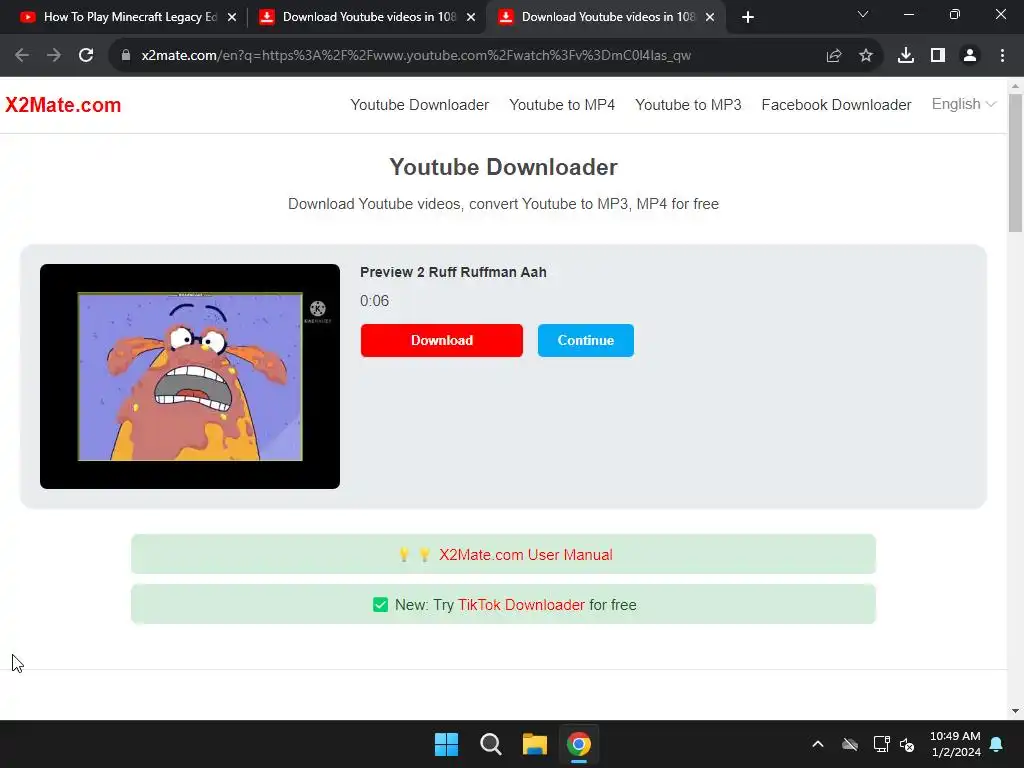1024x768 pixels.
Task: Open X2Mate.com User Manual link
Action: pos(526,554)
